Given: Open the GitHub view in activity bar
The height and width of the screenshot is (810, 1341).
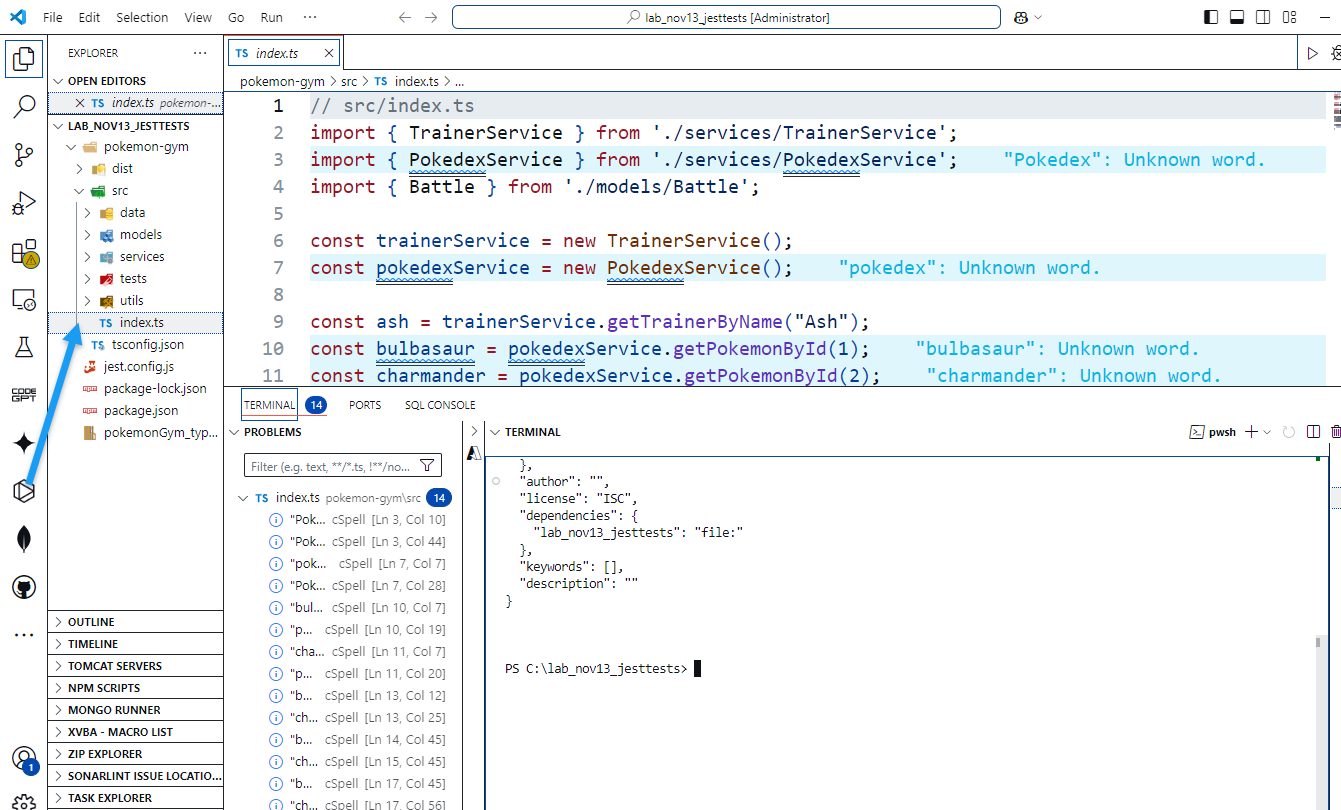Looking at the screenshot, I should point(23,587).
